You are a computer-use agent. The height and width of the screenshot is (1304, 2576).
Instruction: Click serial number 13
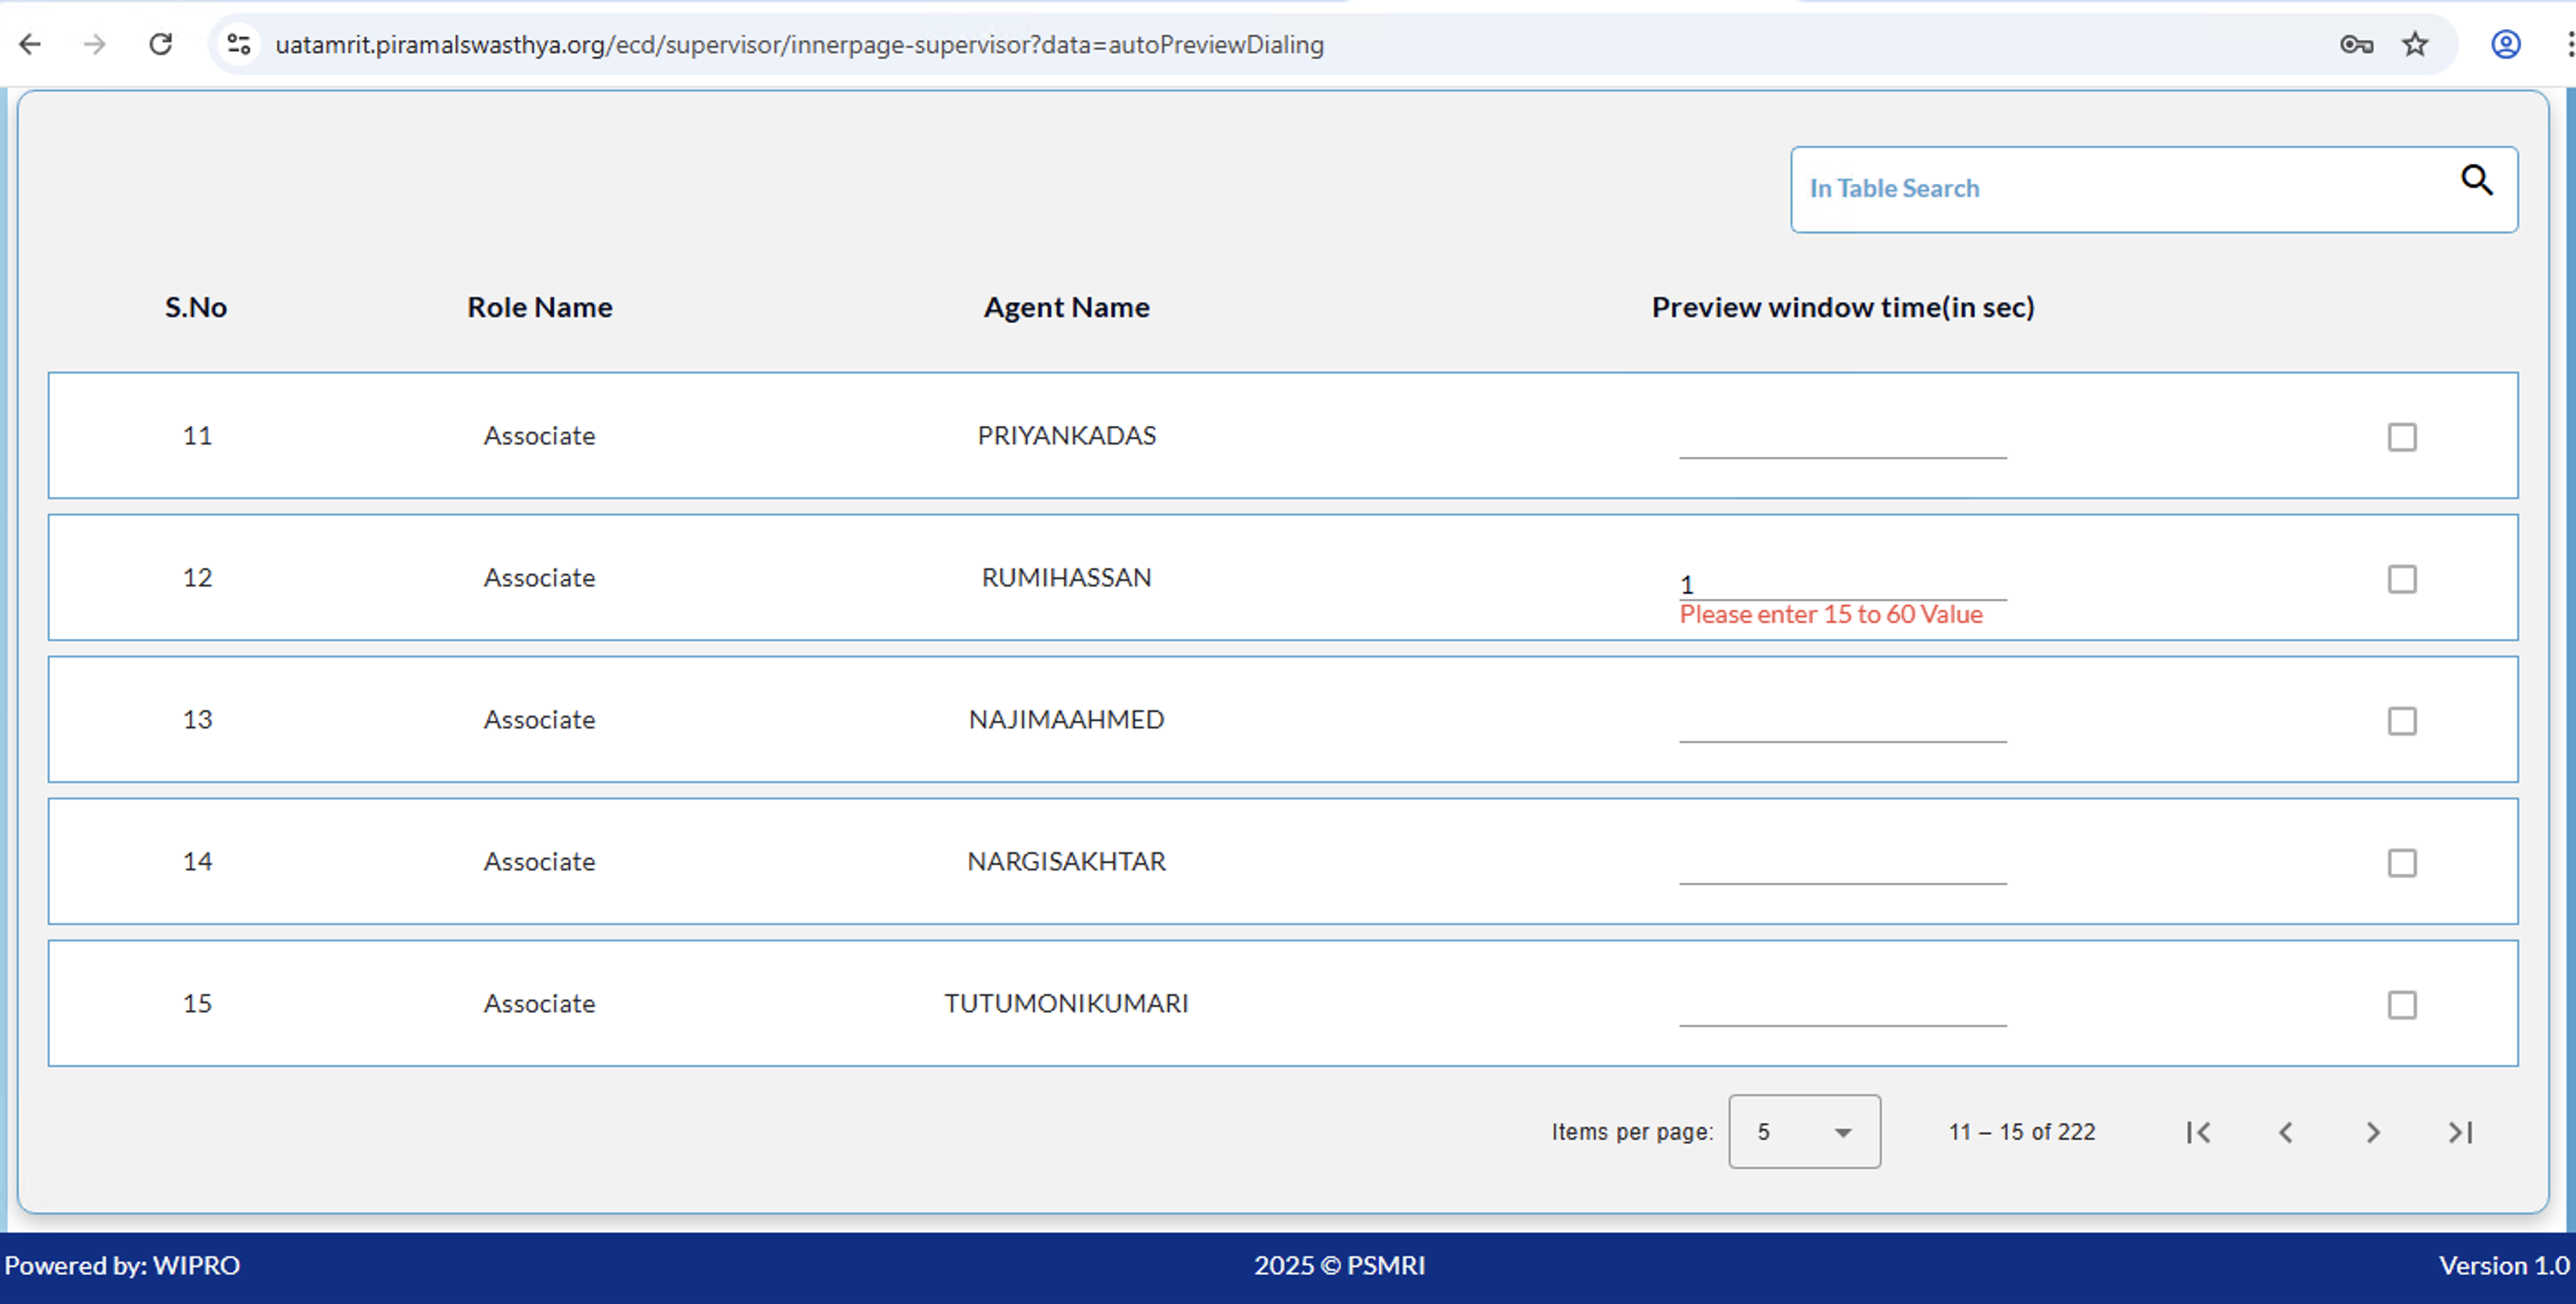pyautogui.click(x=197, y=719)
